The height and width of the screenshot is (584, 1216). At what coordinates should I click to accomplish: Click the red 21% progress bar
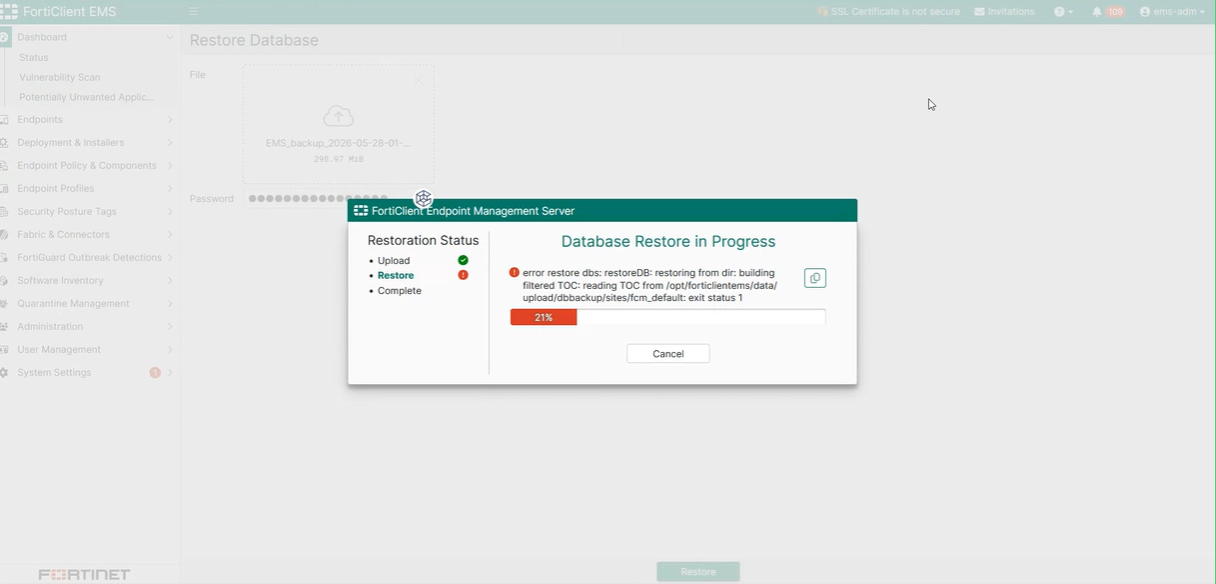coord(543,317)
